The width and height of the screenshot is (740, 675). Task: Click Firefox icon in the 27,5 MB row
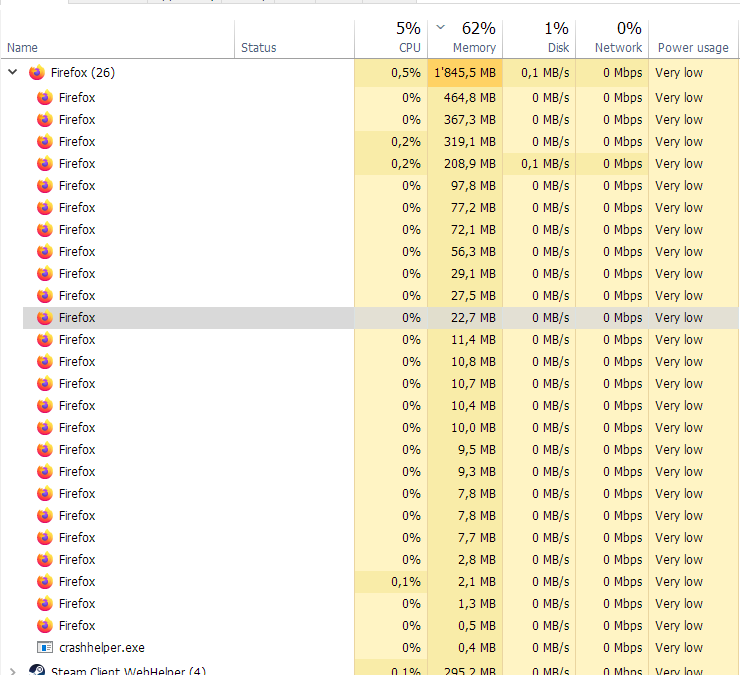(x=45, y=295)
